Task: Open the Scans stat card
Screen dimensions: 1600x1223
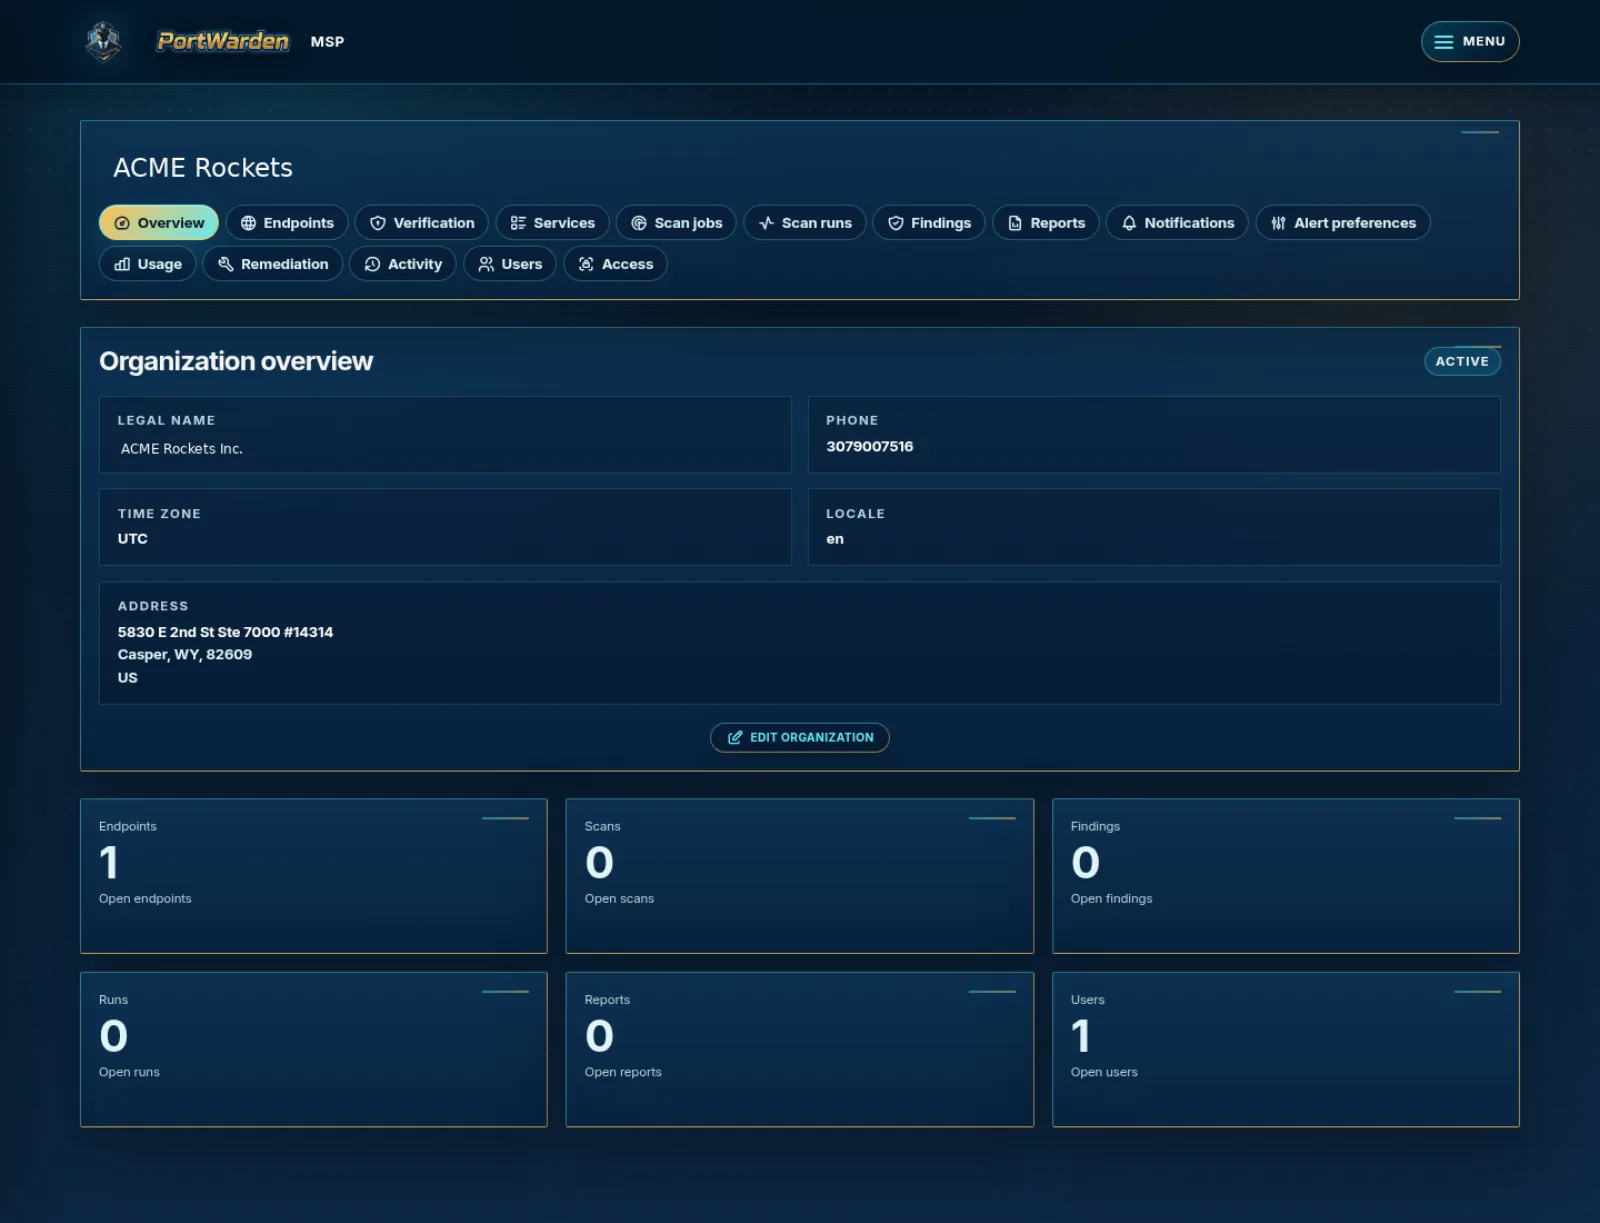Action: coord(800,876)
